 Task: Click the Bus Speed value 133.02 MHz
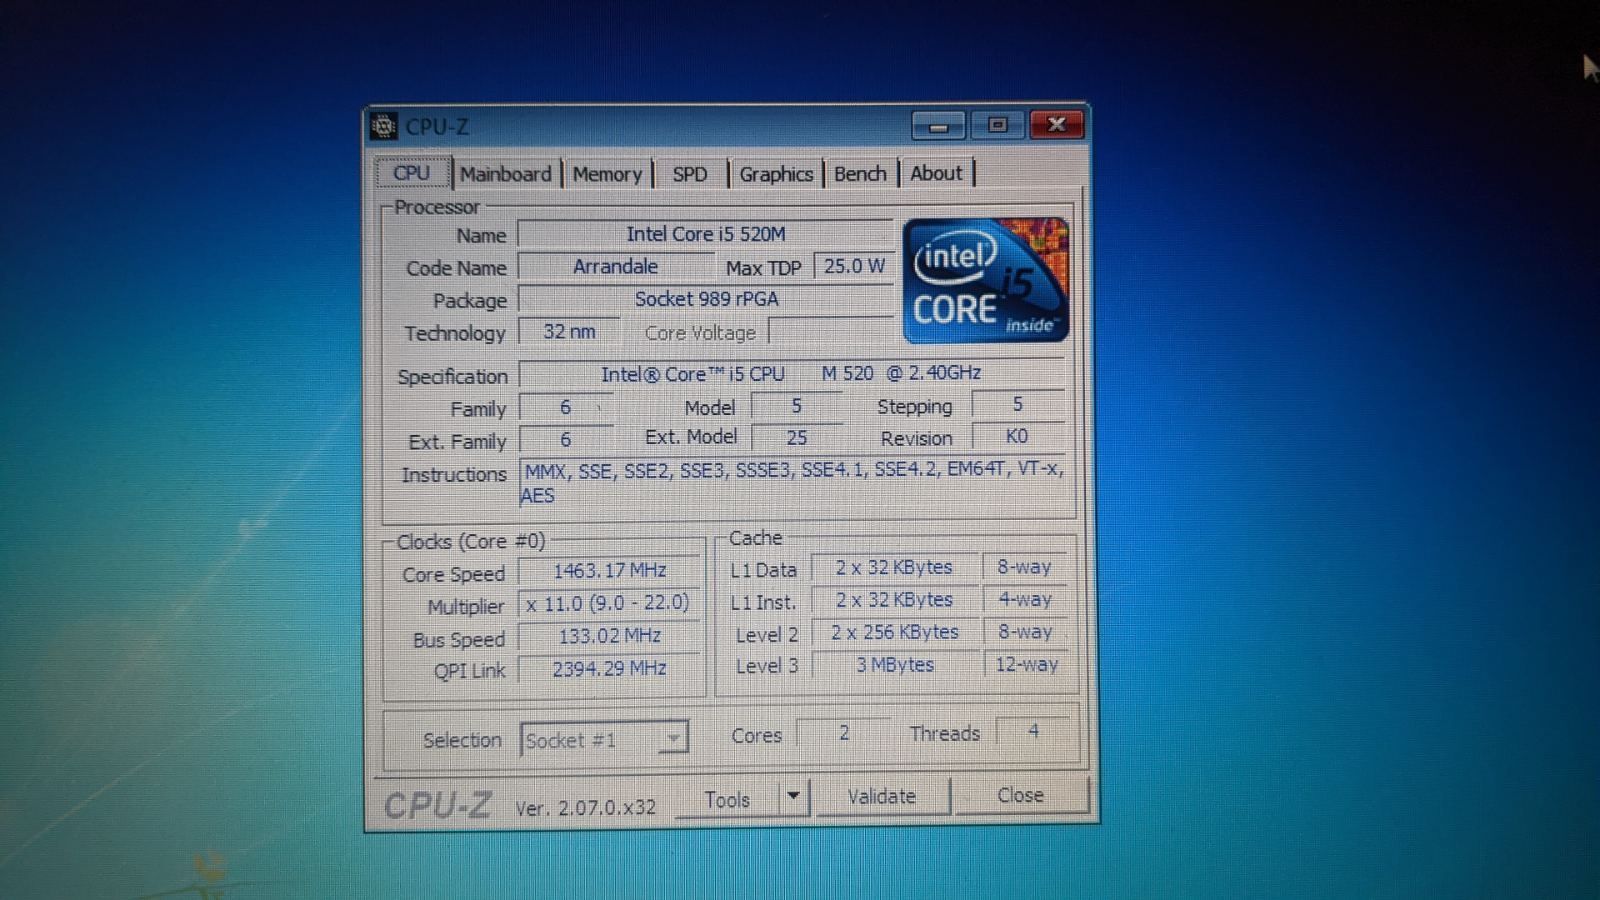point(610,636)
